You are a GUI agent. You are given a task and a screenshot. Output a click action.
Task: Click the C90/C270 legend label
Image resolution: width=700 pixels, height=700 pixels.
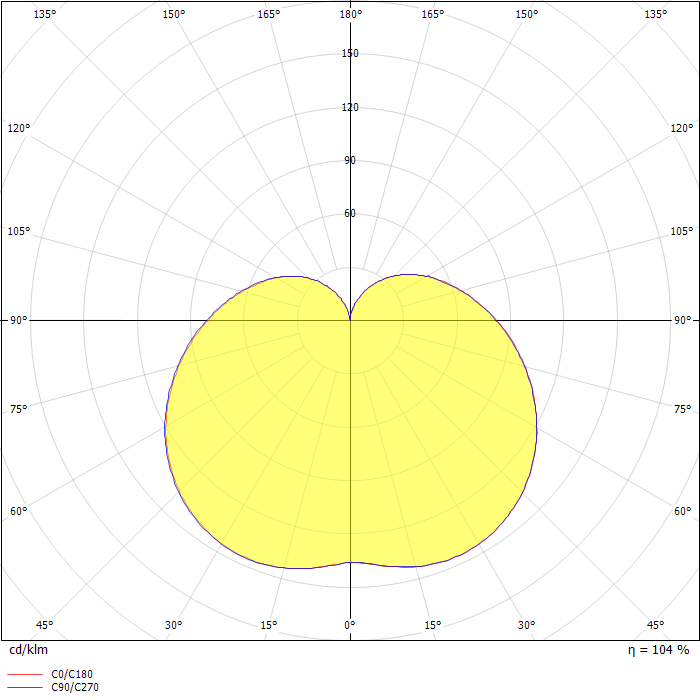75,688
